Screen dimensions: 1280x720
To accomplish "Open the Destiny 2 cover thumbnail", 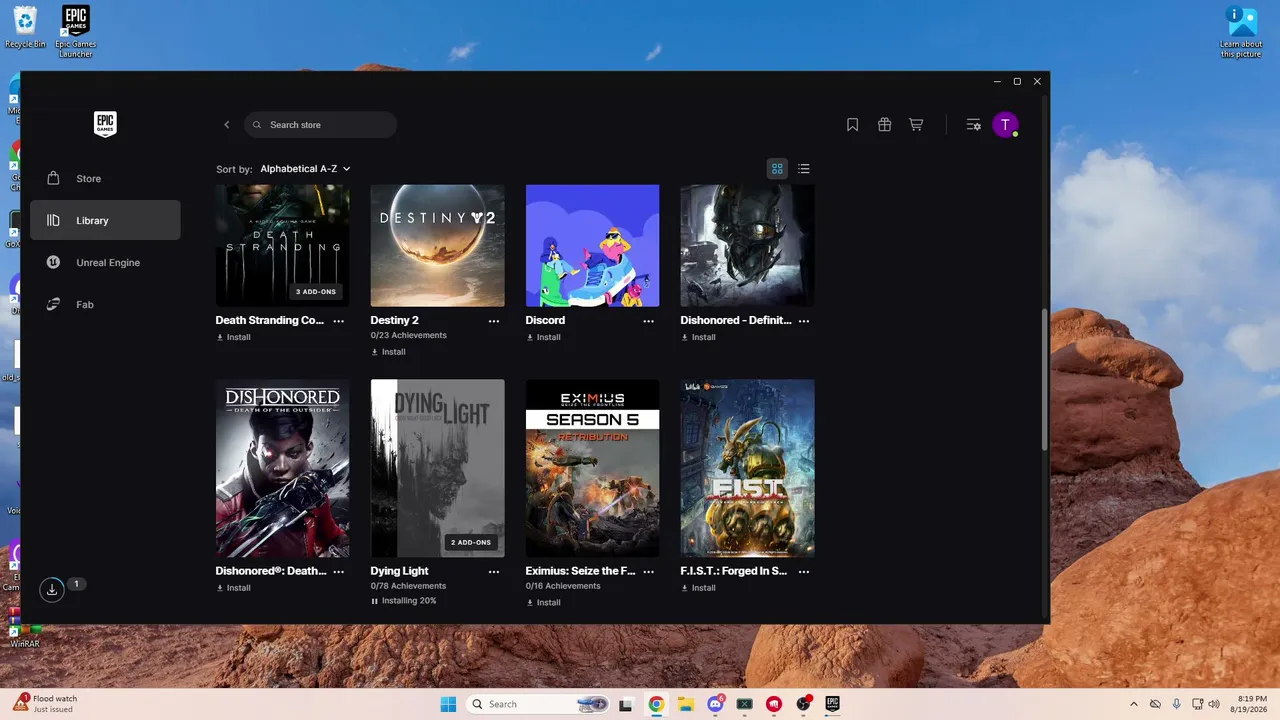I will (x=438, y=246).
